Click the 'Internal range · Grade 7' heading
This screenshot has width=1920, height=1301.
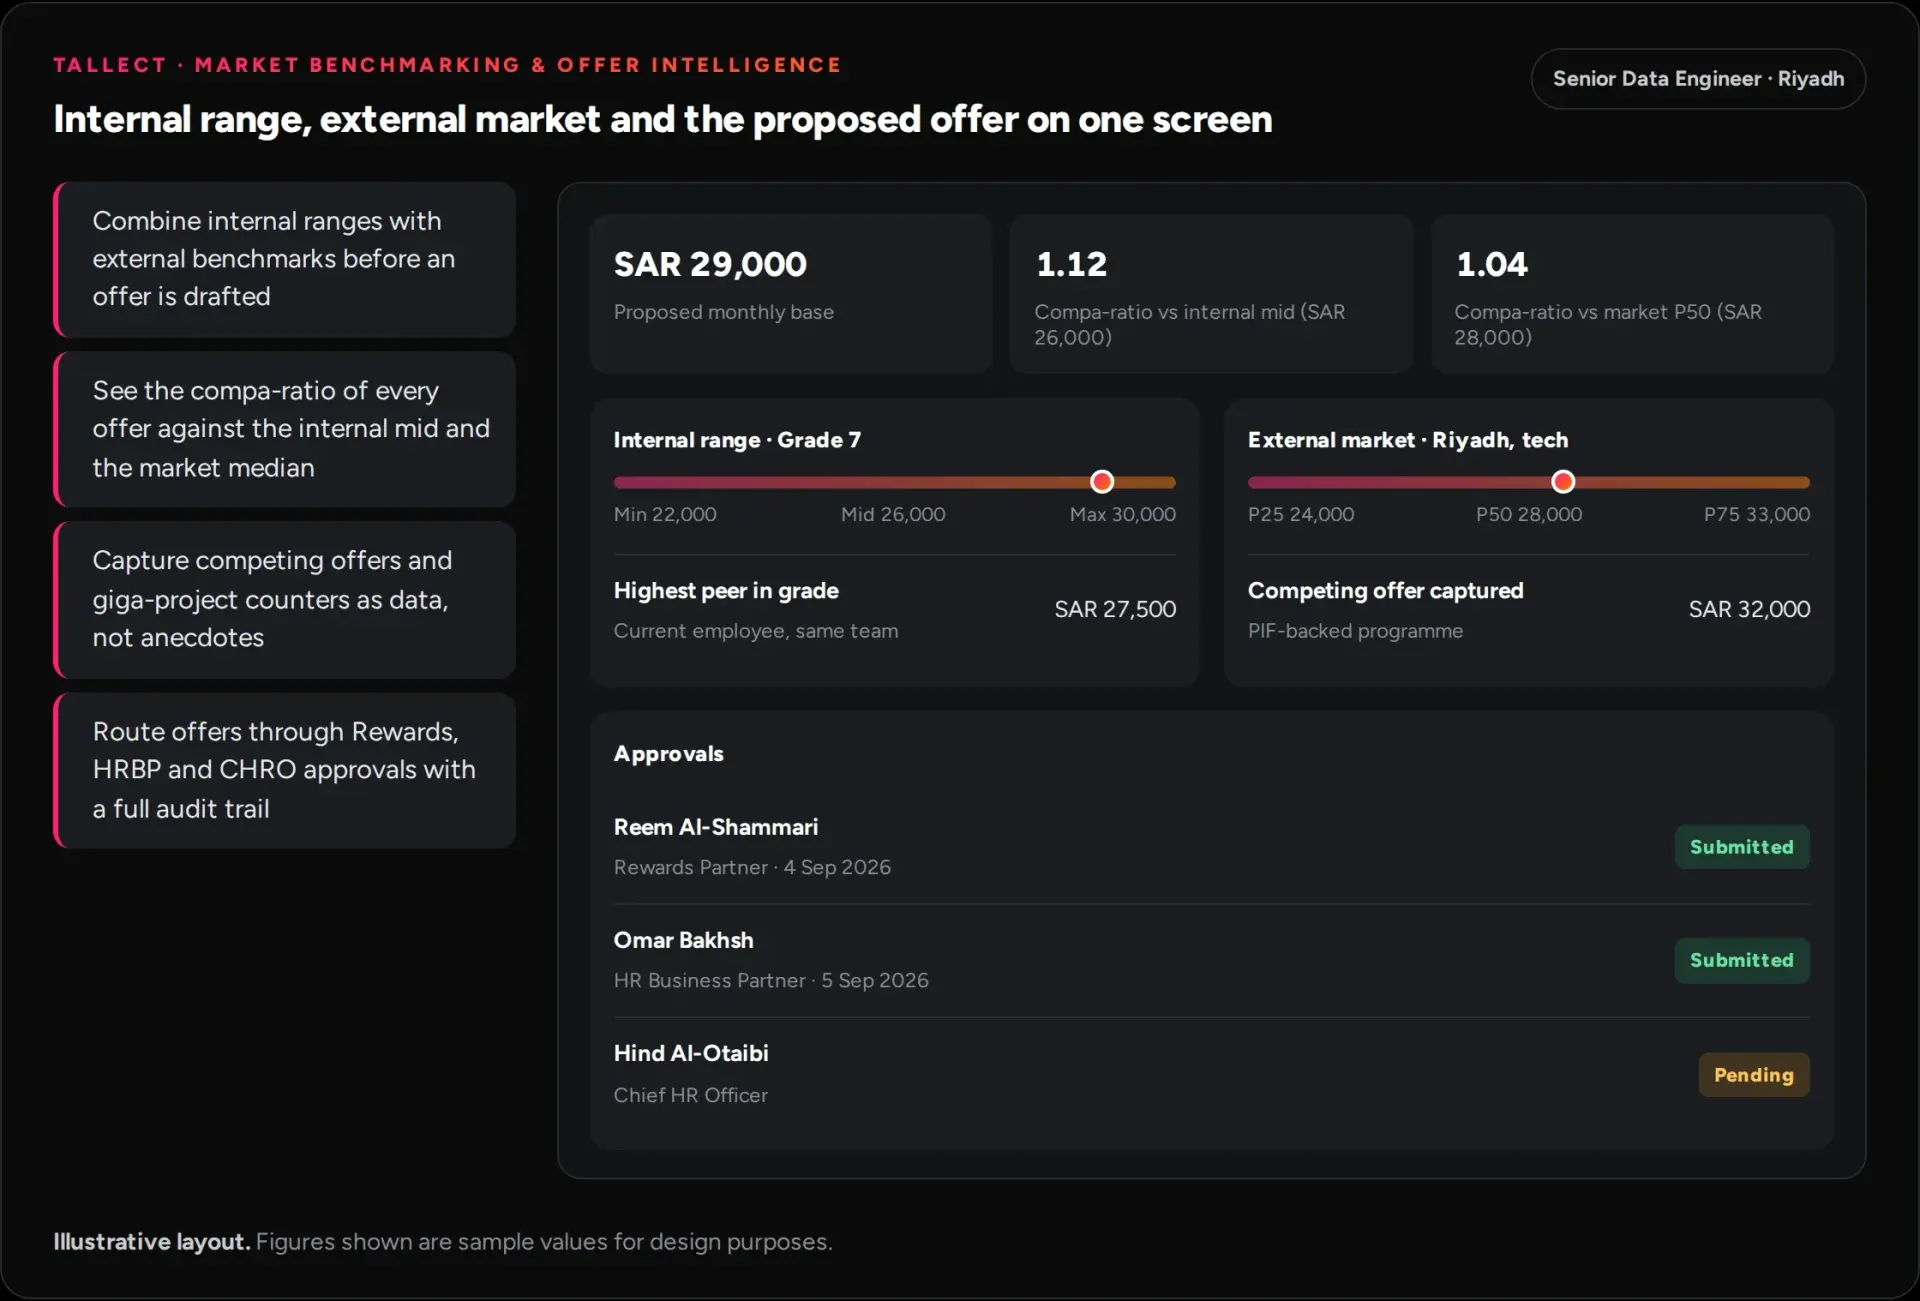click(737, 440)
